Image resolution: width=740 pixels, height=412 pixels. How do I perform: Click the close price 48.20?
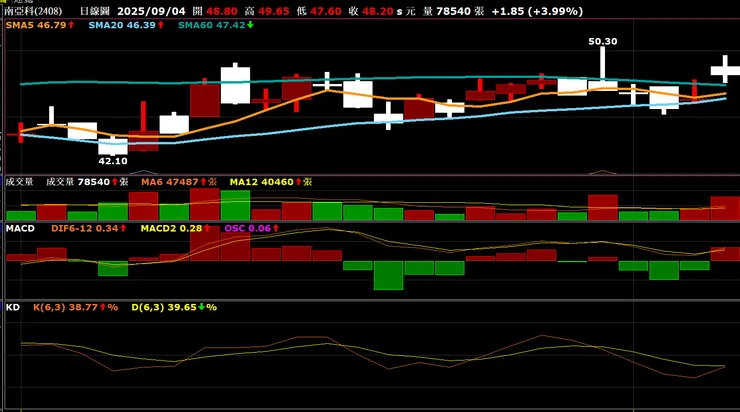click(x=378, y=11)
